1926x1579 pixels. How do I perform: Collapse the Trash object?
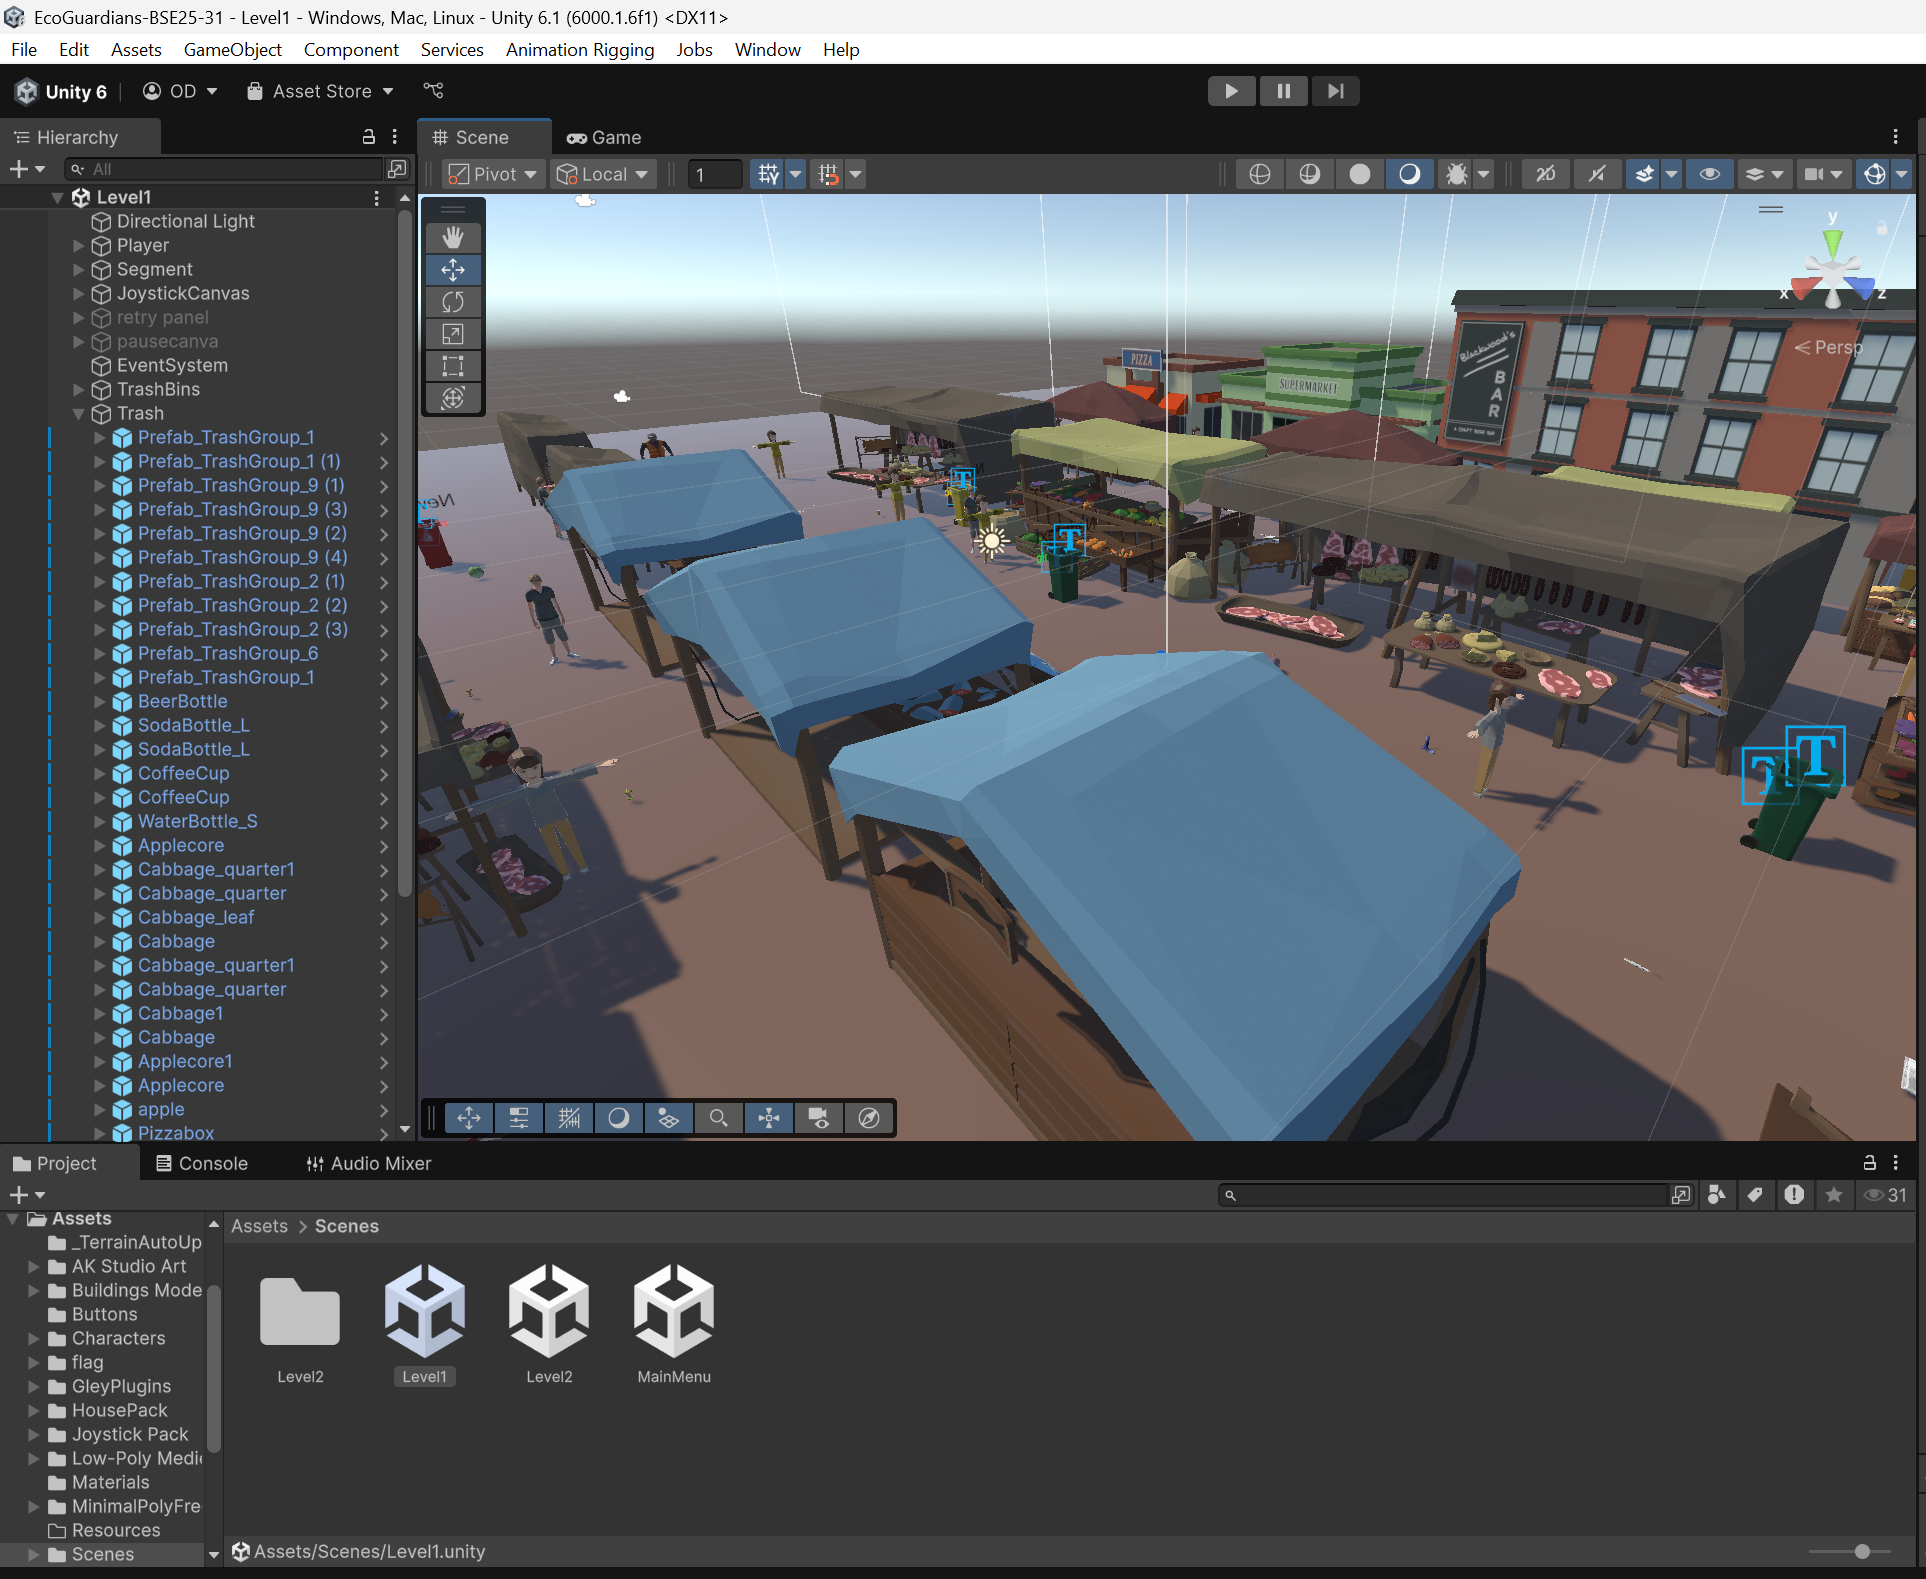[x=79, y=413]
